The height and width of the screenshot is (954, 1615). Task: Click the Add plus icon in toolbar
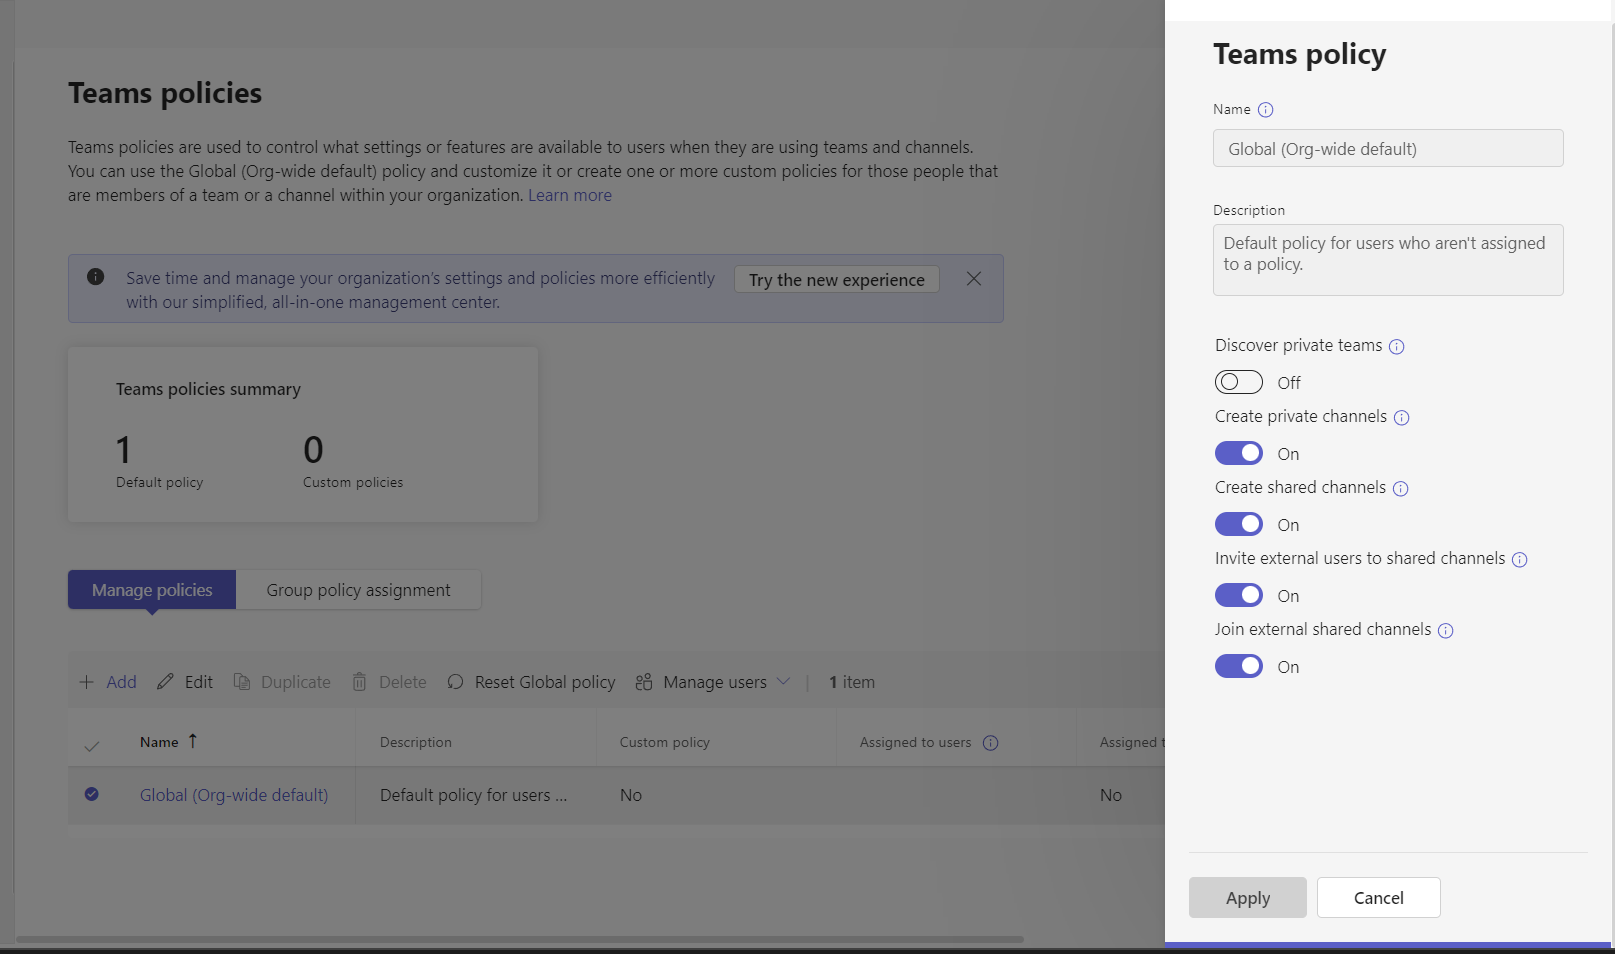[x=87, y=682]
